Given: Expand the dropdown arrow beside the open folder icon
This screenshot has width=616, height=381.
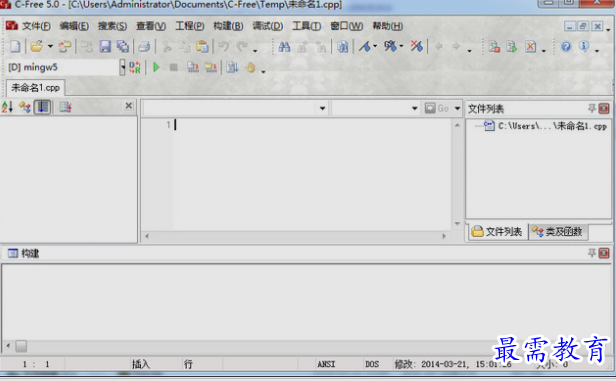Looking at the screenshot, I should coord(50,46).
